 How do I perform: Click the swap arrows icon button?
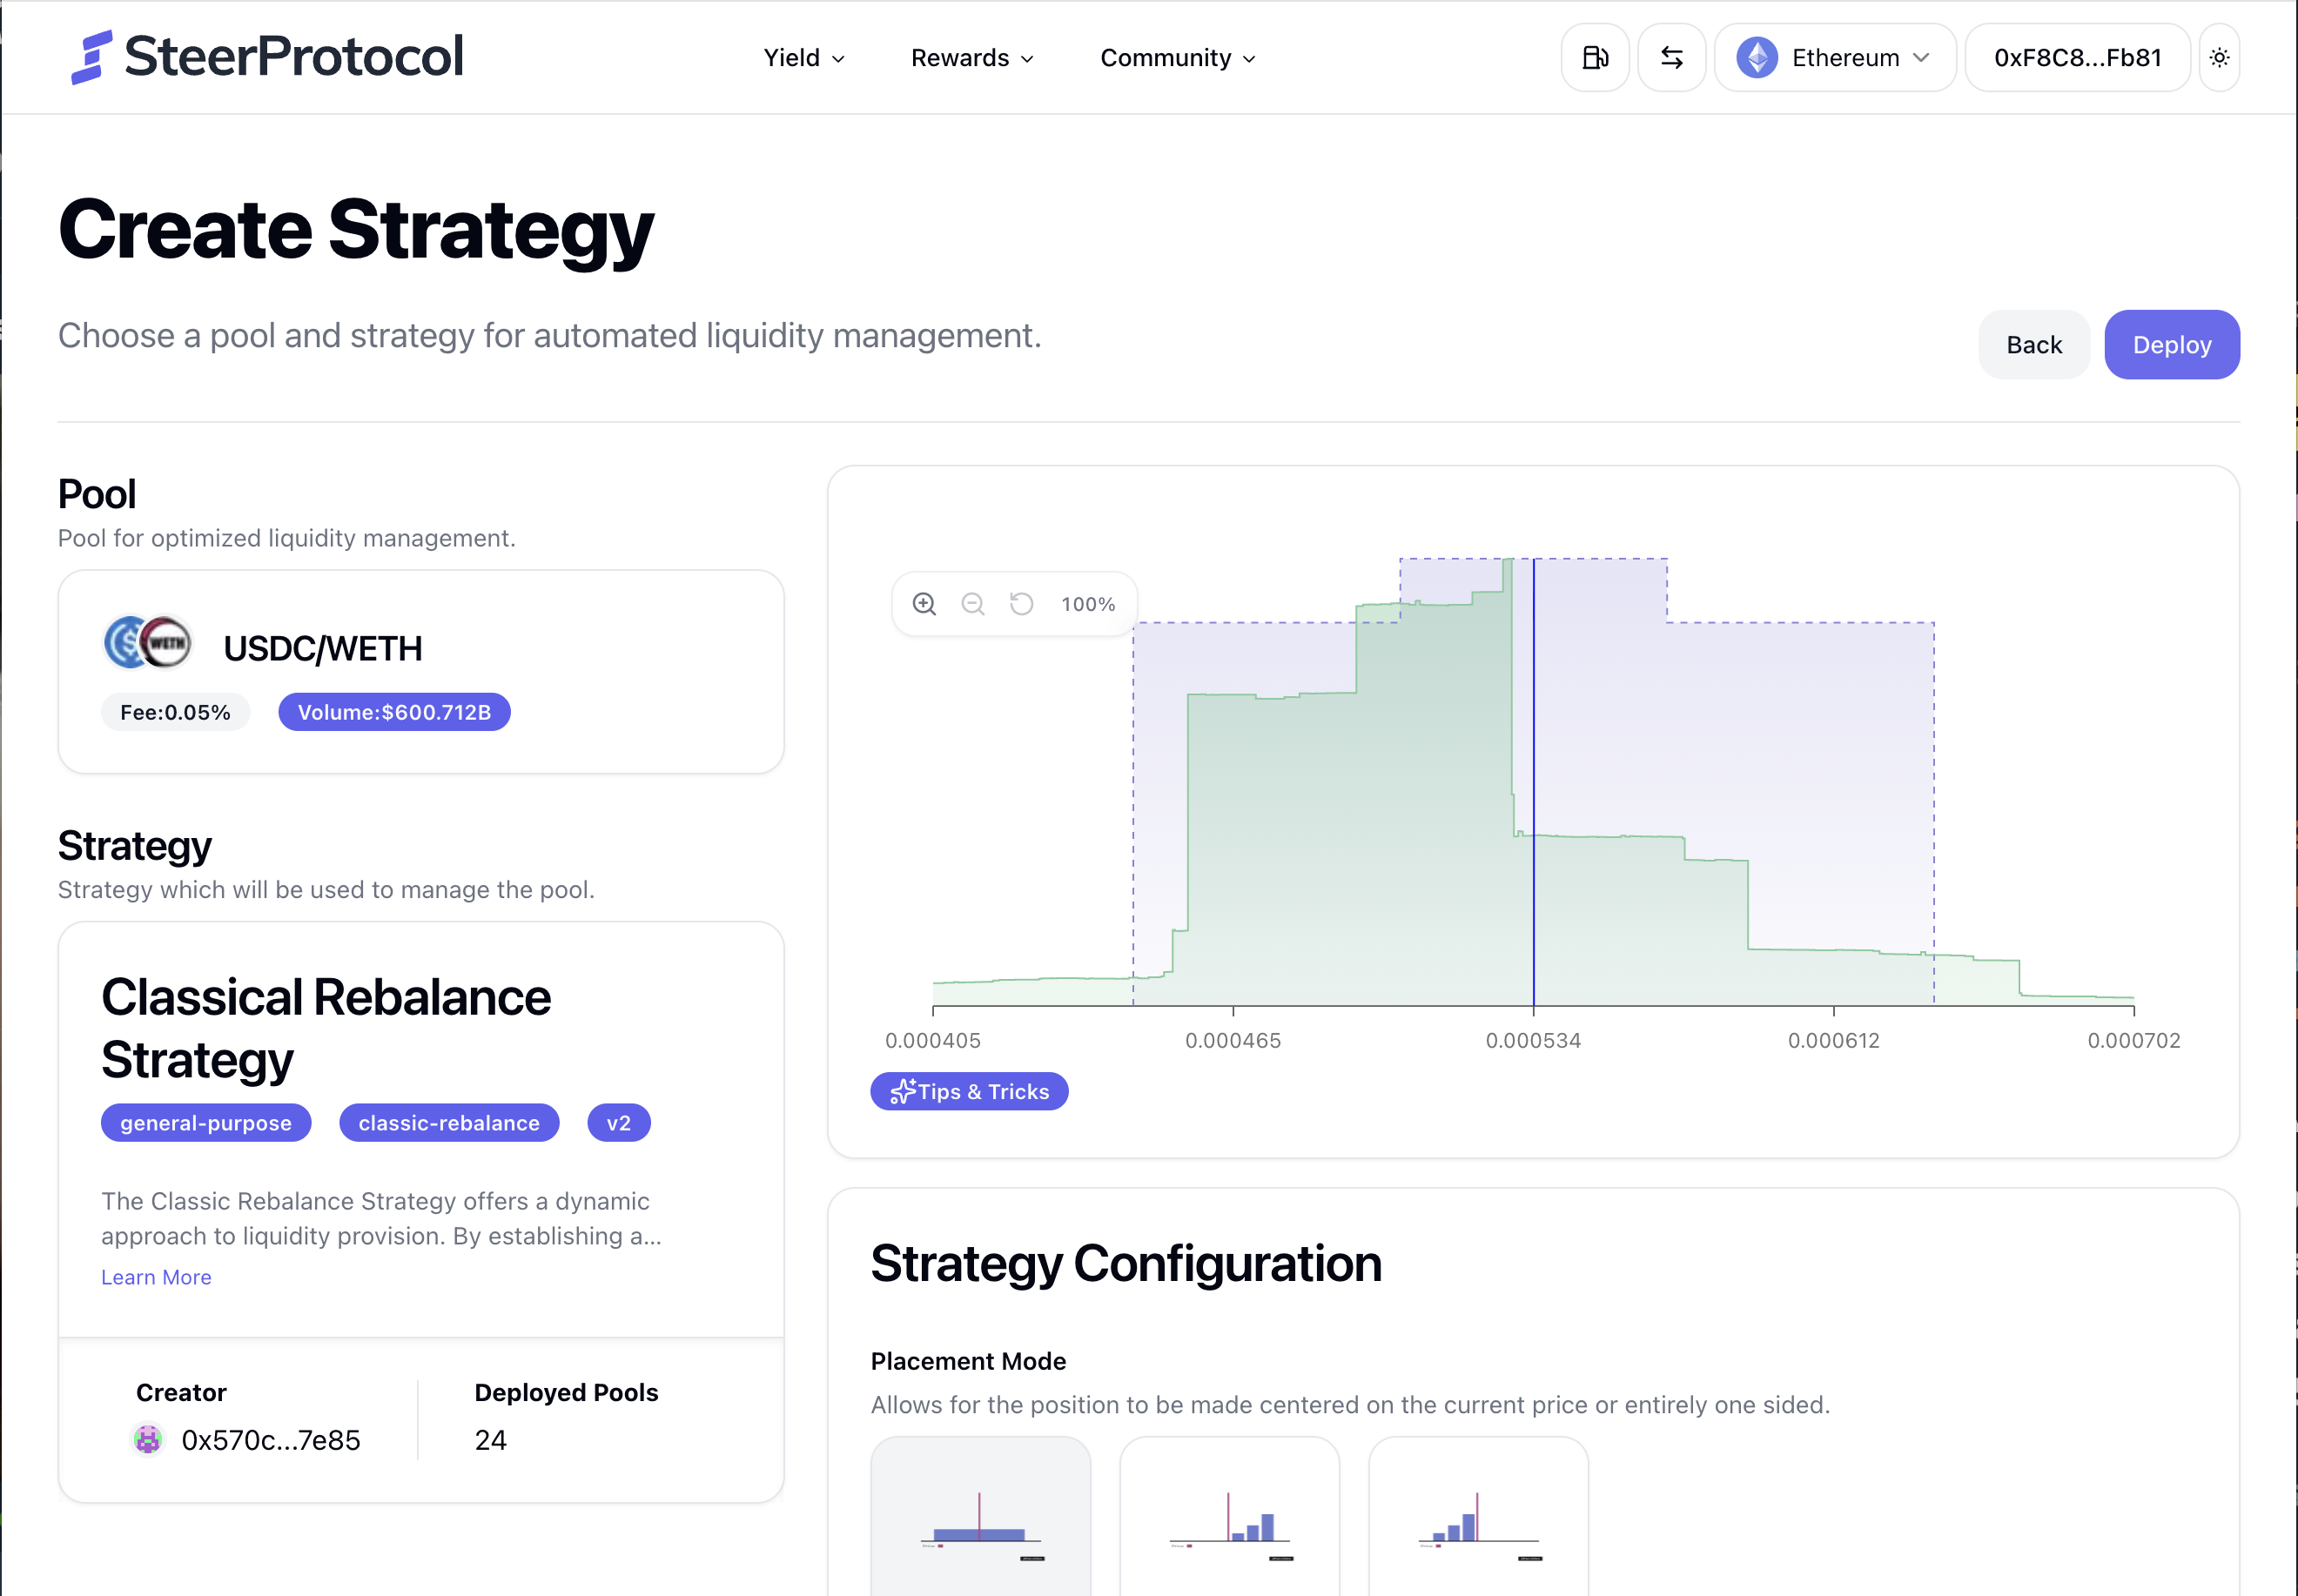point(1671,58)
